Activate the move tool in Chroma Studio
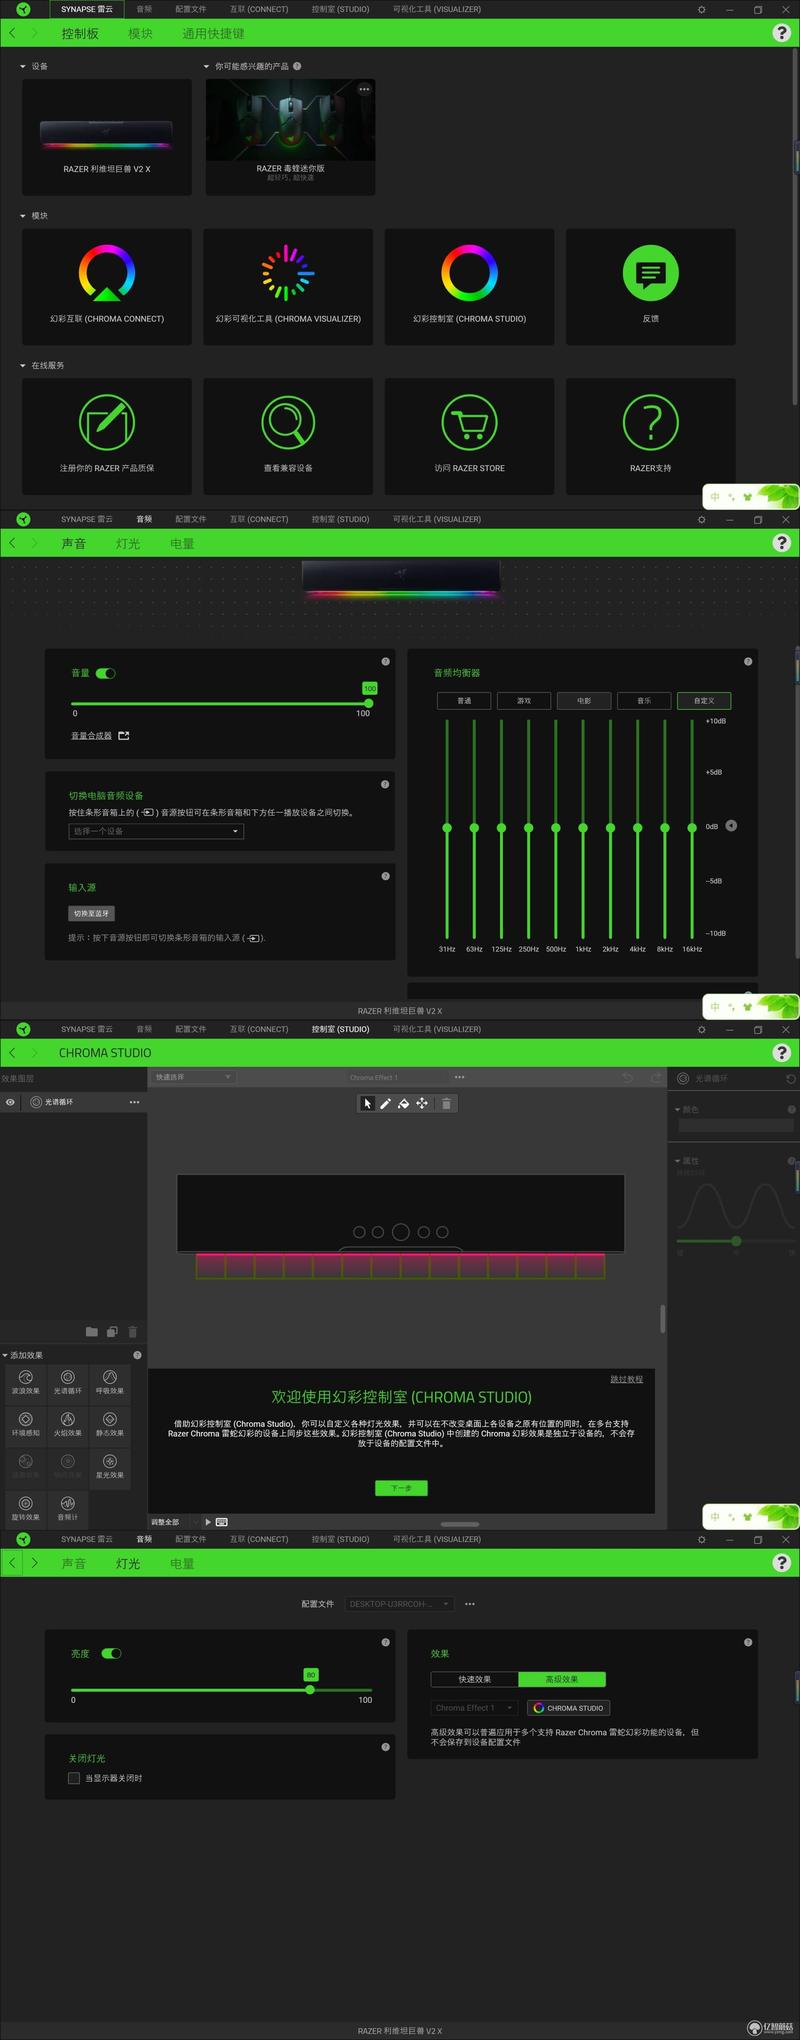Viewport: 800px width, 2040px height. [x=422, y=1103]
